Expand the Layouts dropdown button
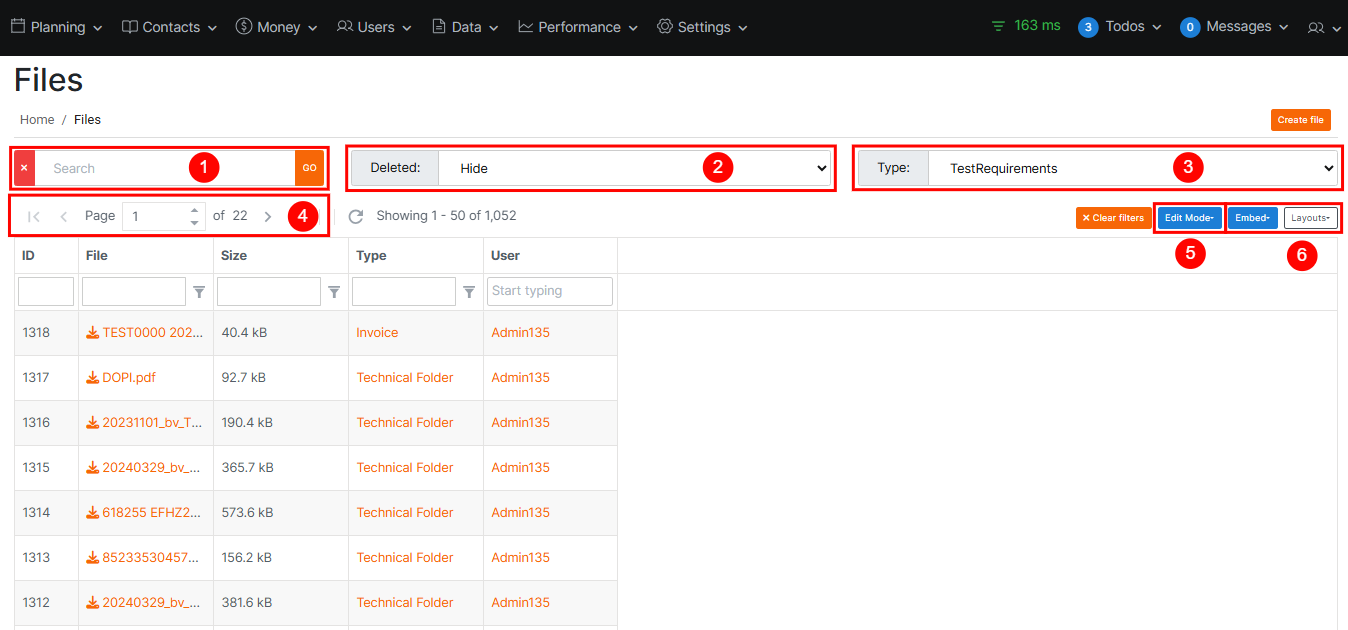1348x630 pixels. point(1310,218)
